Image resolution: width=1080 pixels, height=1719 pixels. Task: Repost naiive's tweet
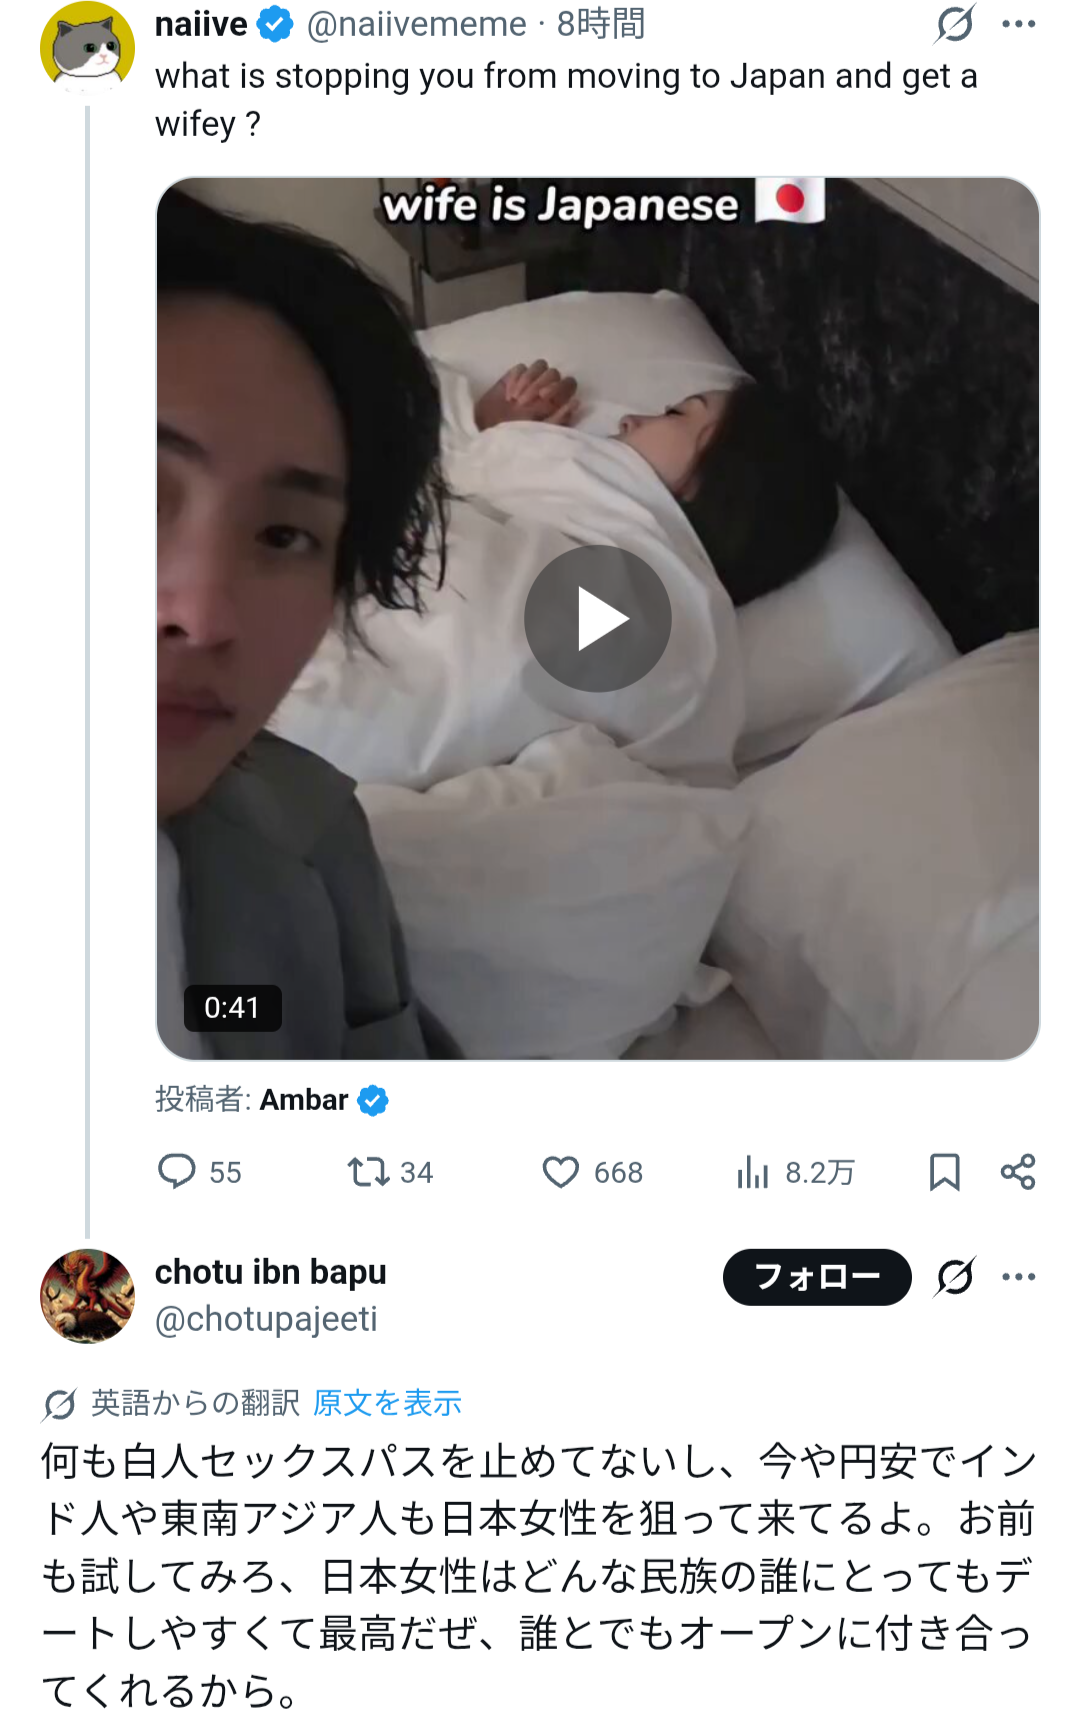click(x=368, y=1171)
